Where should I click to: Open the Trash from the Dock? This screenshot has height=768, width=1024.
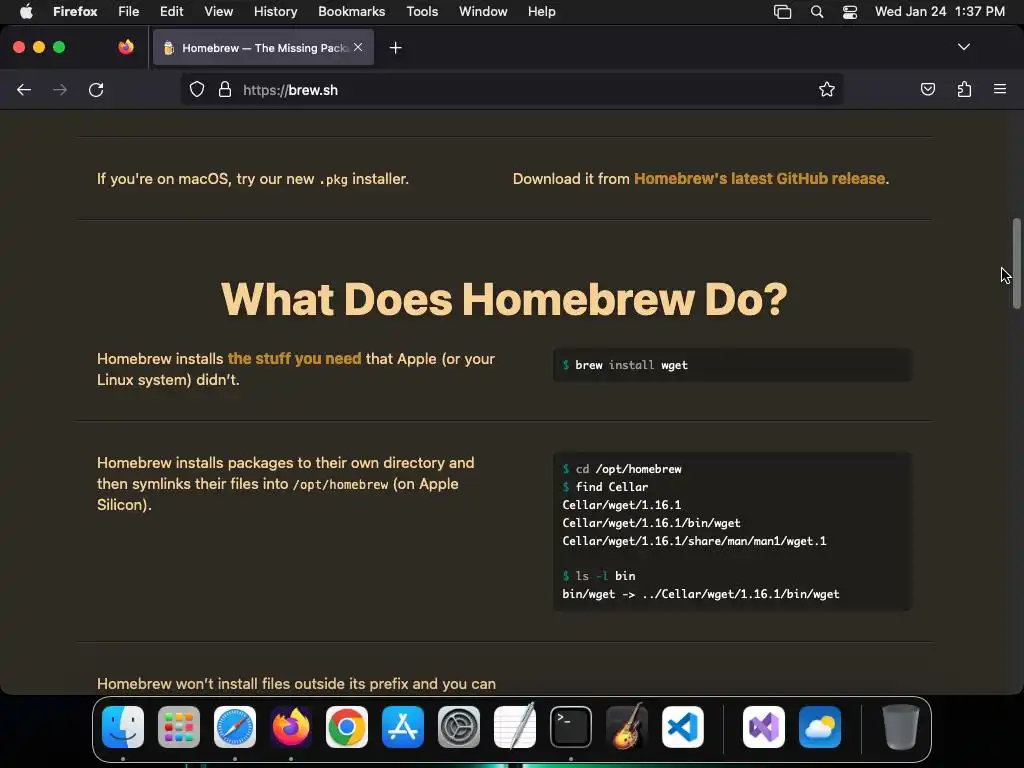pos(901,727)
